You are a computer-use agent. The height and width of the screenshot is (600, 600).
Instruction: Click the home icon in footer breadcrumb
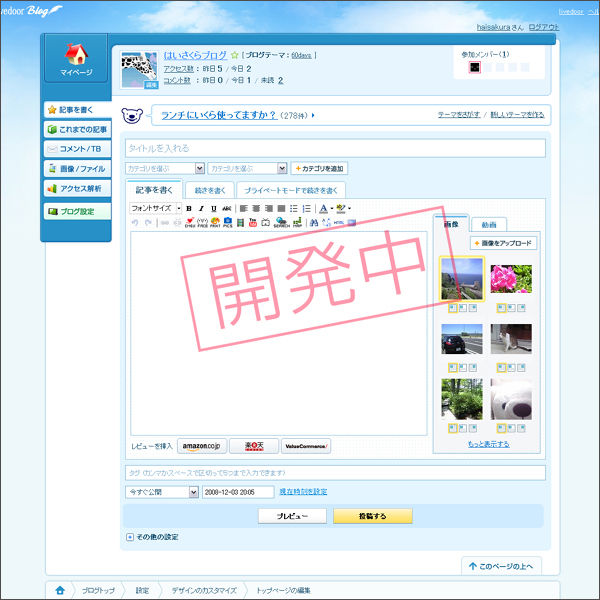[60, 590]
